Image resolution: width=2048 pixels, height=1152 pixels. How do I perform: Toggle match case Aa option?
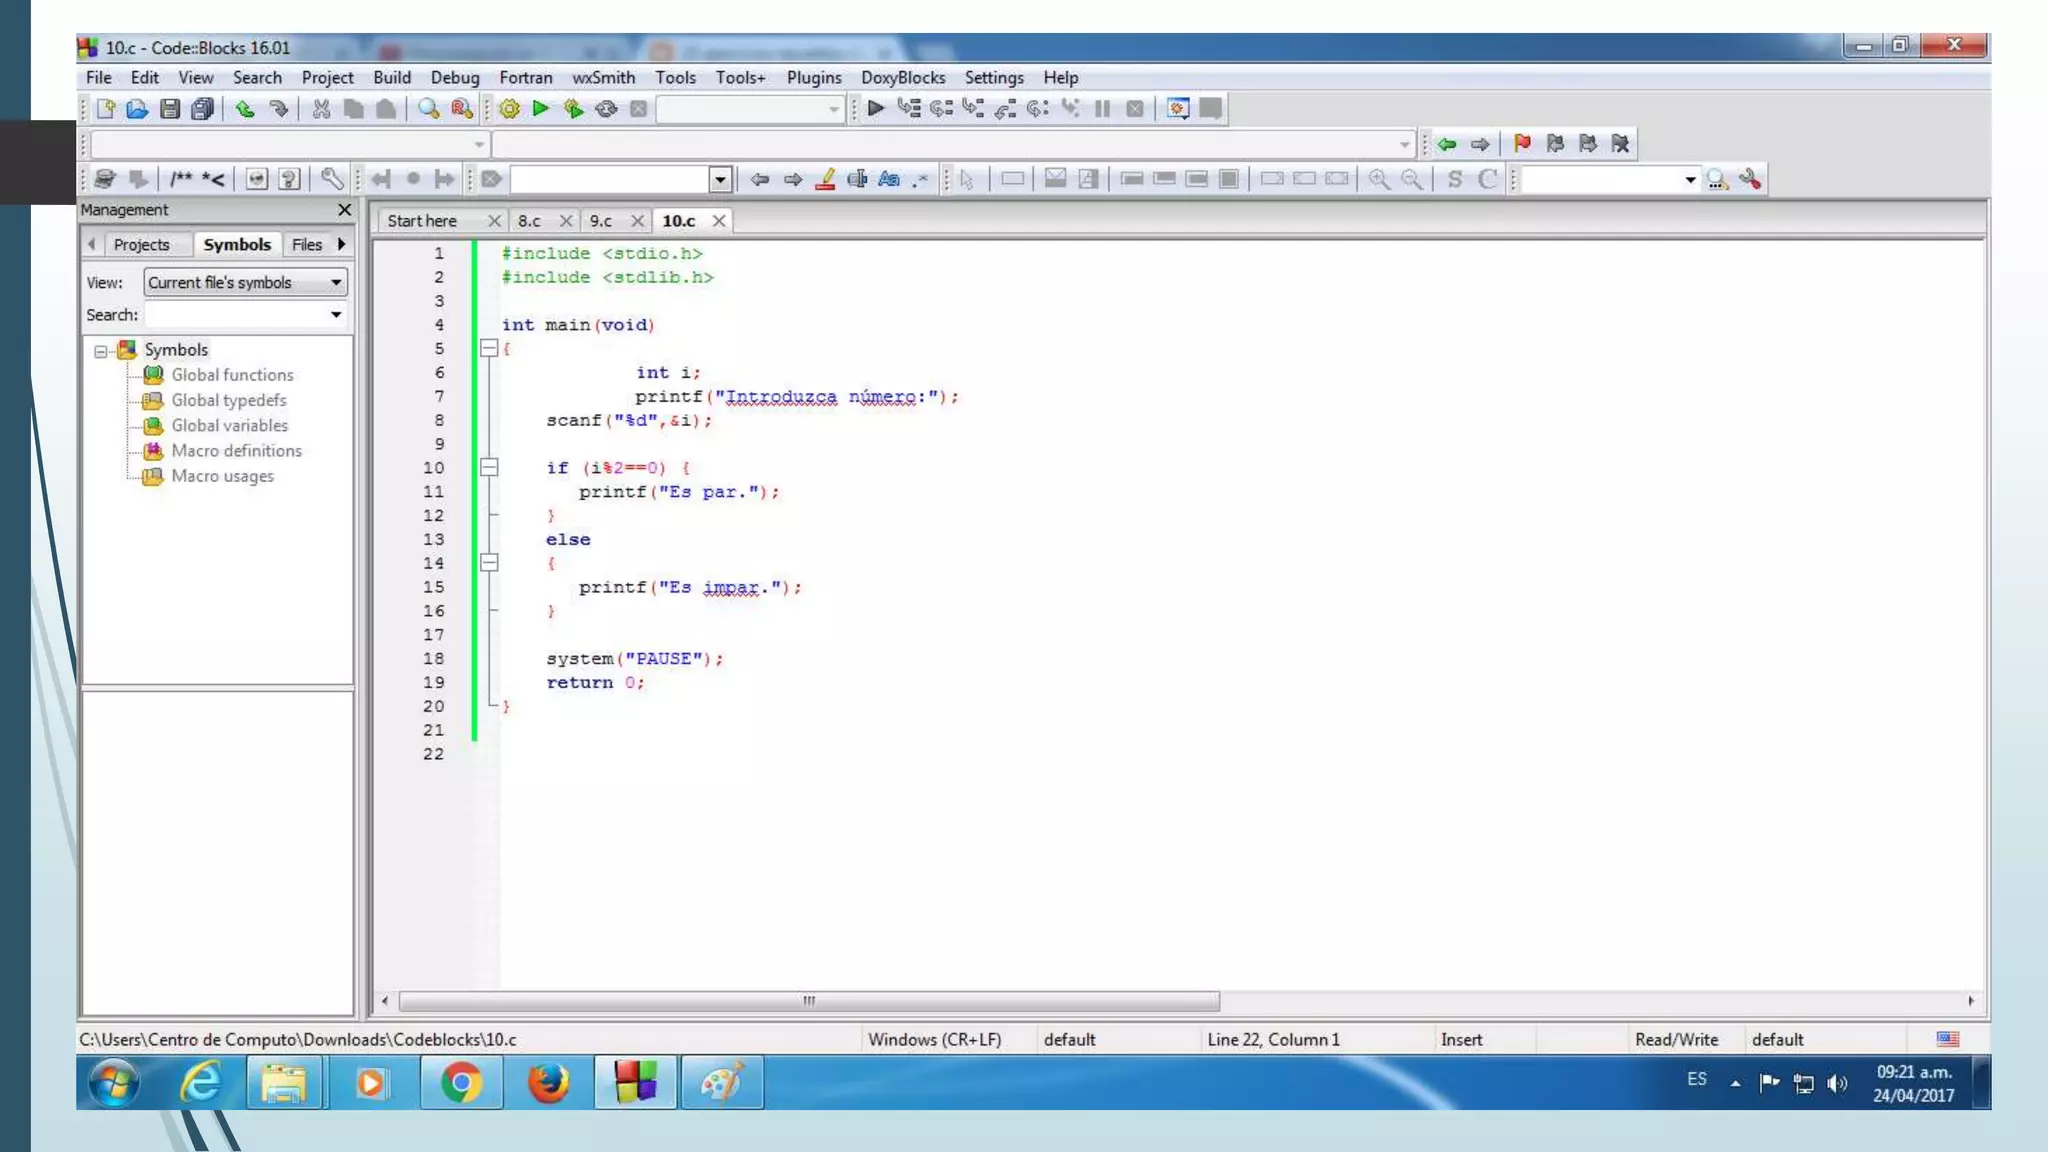click(x=889, y=179)
